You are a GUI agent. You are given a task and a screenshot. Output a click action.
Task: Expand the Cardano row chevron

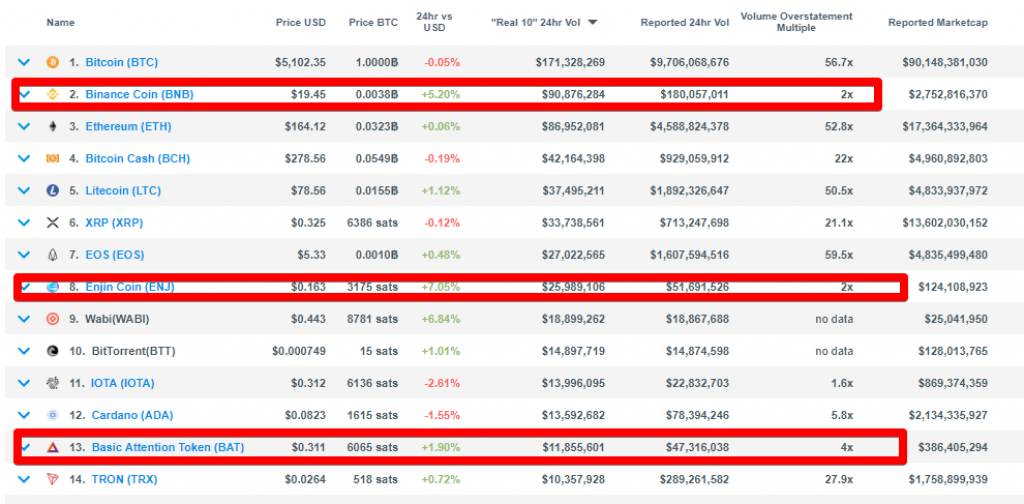pyautogui.click(x=24, y=415)
